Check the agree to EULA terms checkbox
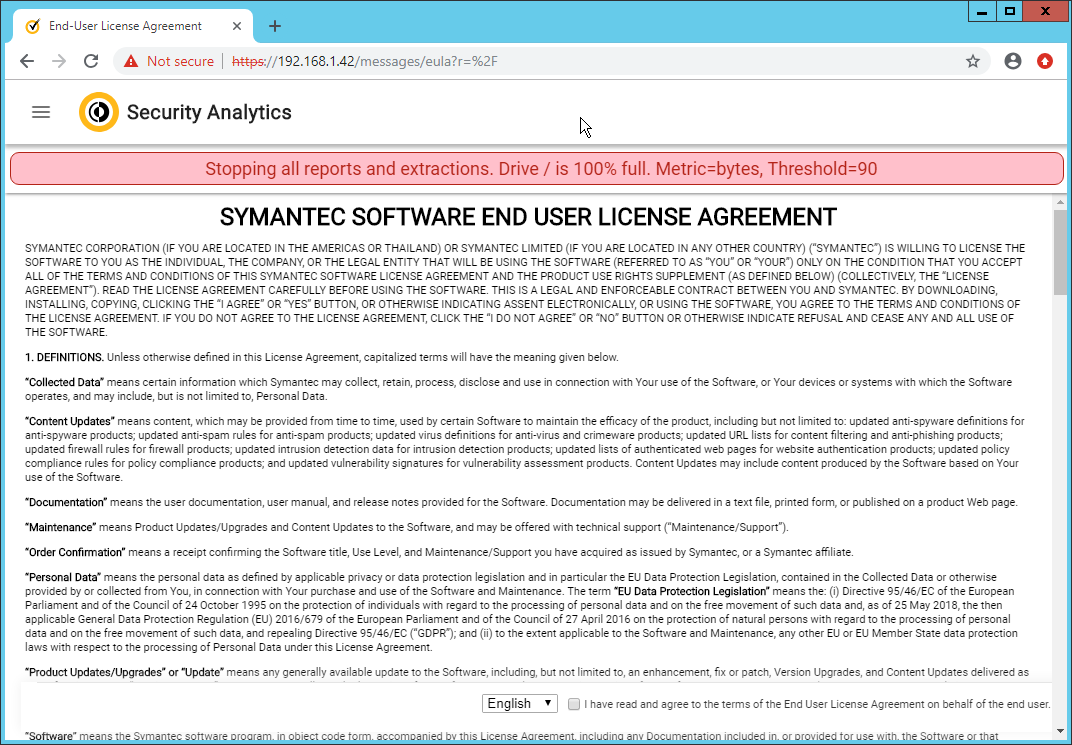The width and height of the screenshot is (1072, 745). click(x=574, y=704)
